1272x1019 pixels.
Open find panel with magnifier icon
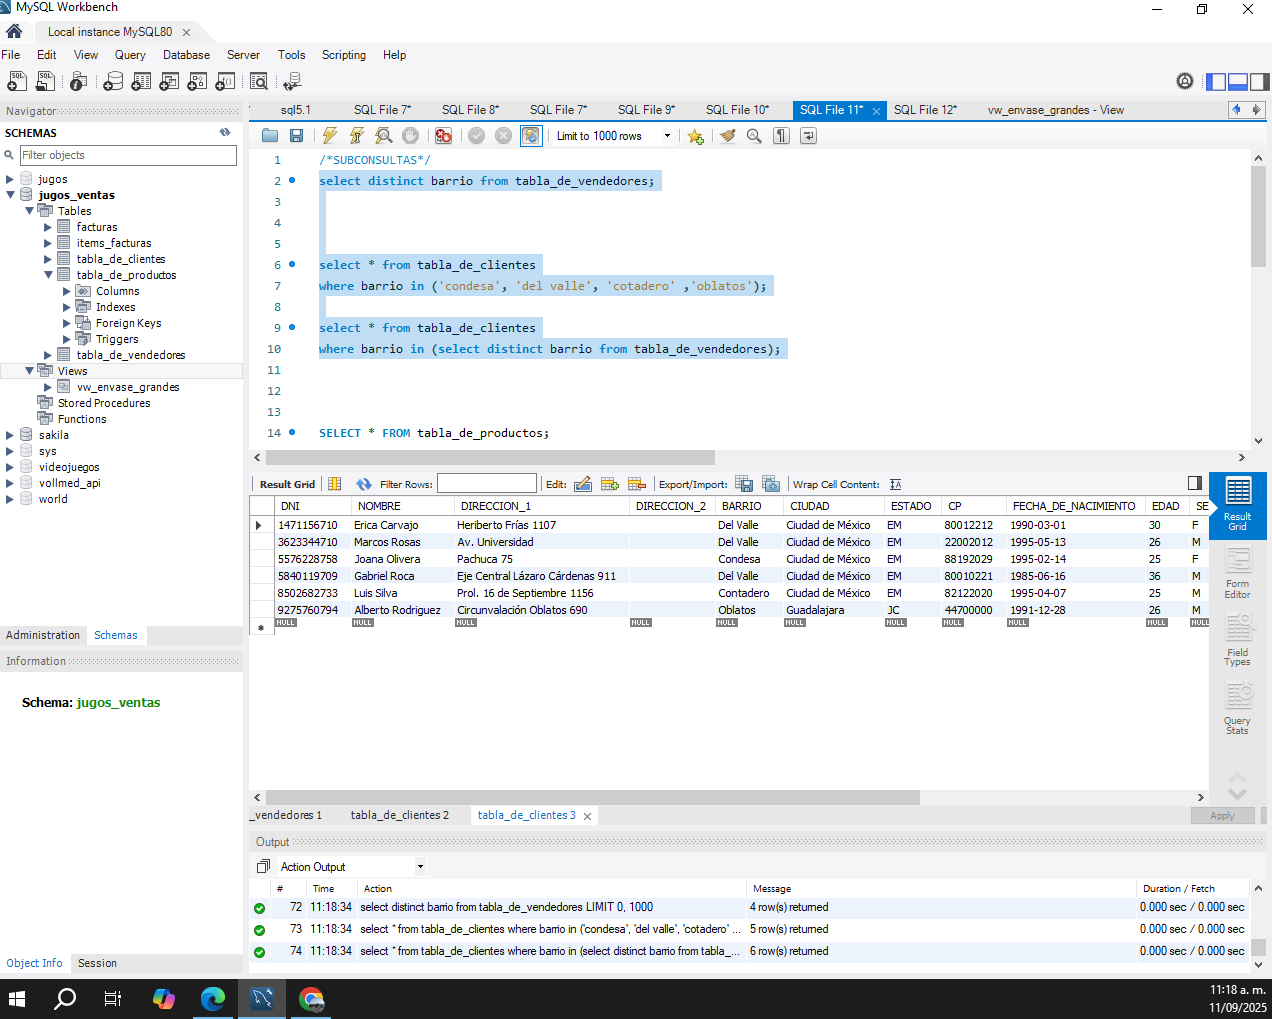click(x=754, y=136)
